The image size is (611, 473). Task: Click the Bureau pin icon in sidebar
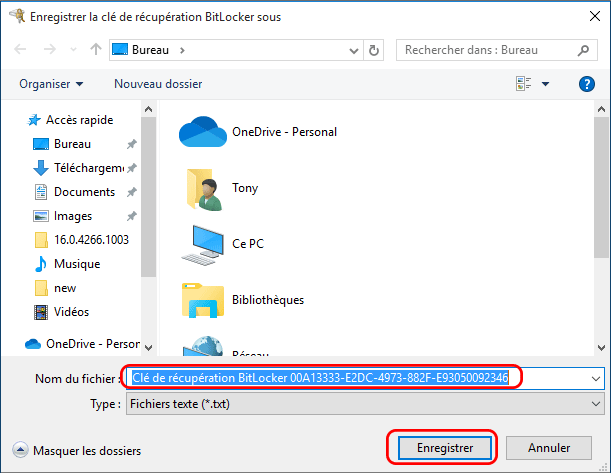tap(132, 144)
